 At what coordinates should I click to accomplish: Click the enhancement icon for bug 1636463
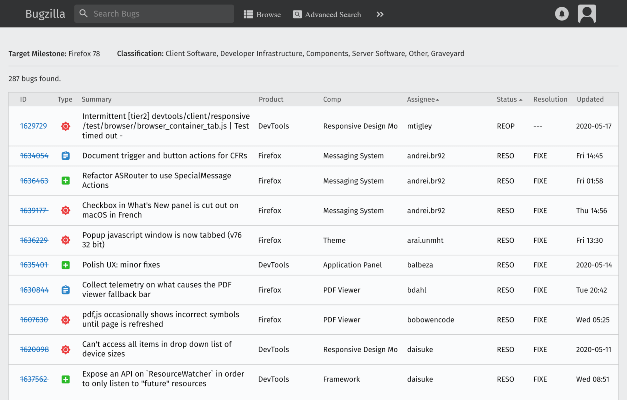[x=66, y=181]
